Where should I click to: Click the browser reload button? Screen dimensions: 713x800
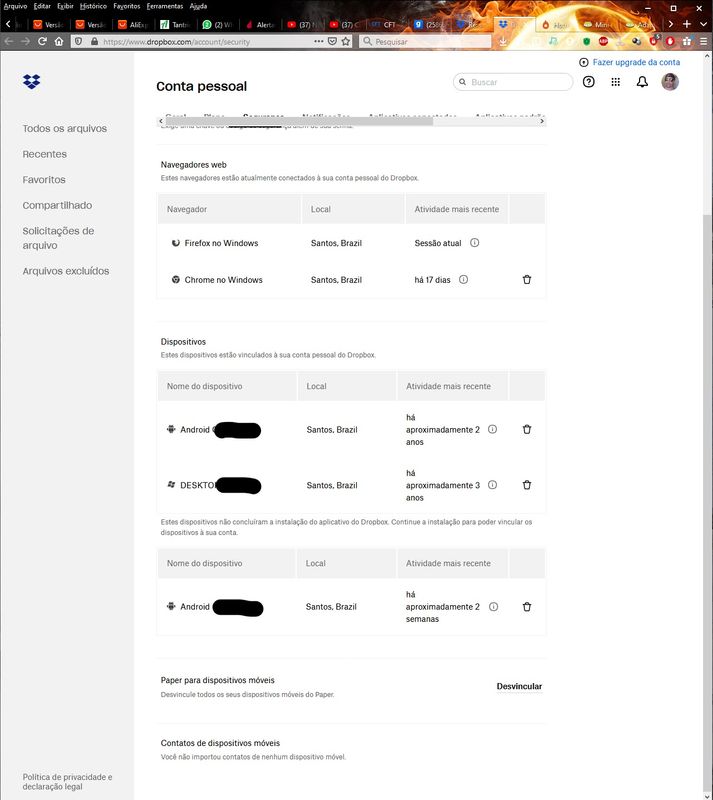point(42,41)
